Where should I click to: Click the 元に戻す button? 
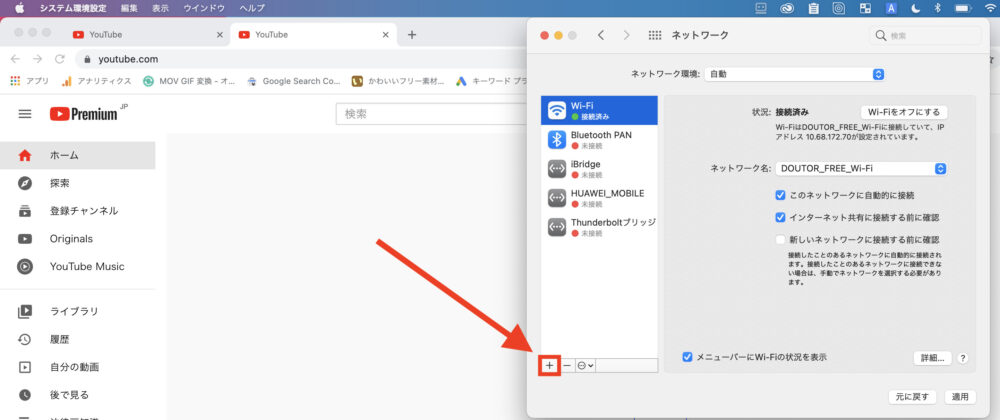pyautogui.click(x=912, y=397)
